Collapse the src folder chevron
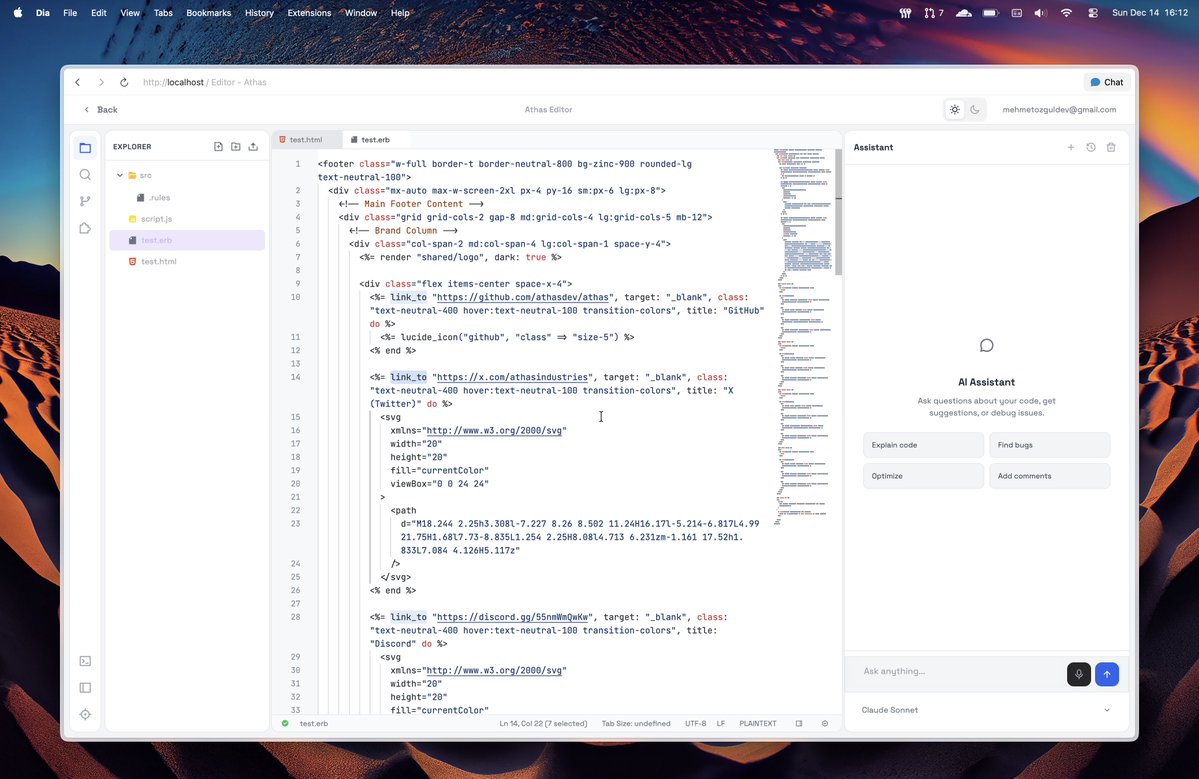 pyautogui.click(x=120, y=175)
